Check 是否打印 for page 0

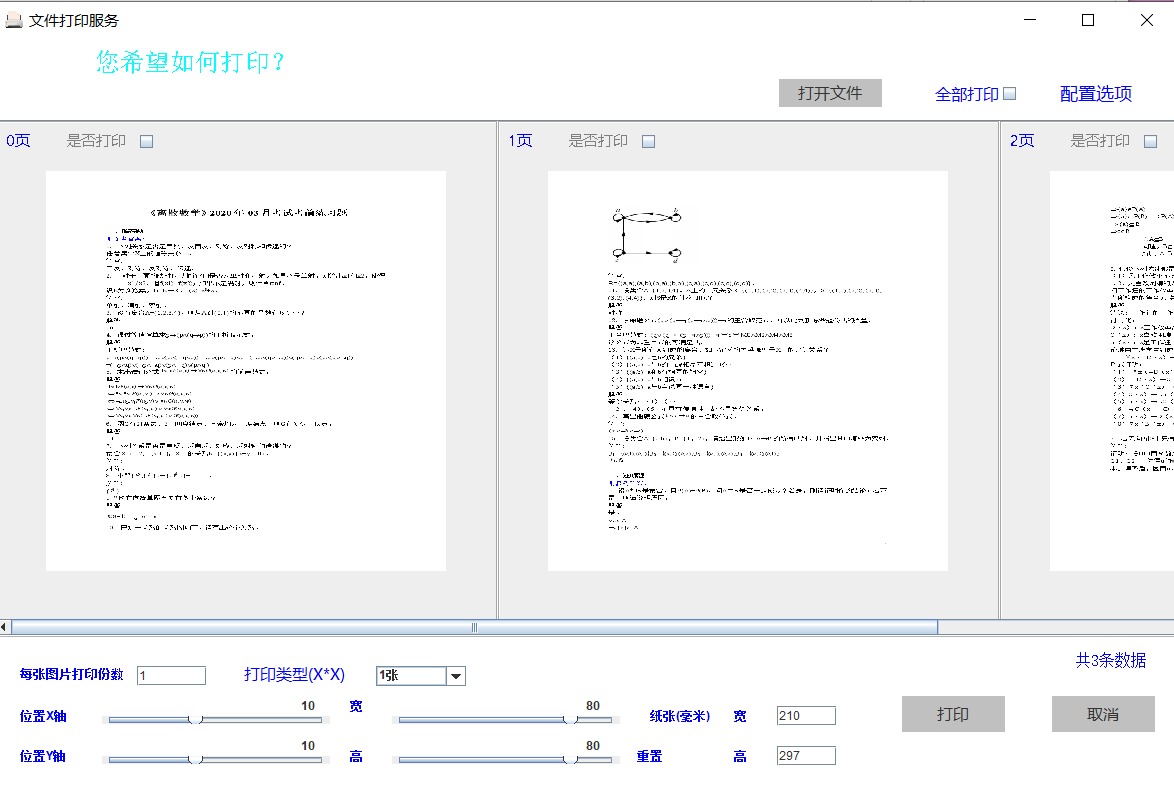click(146, 141)
